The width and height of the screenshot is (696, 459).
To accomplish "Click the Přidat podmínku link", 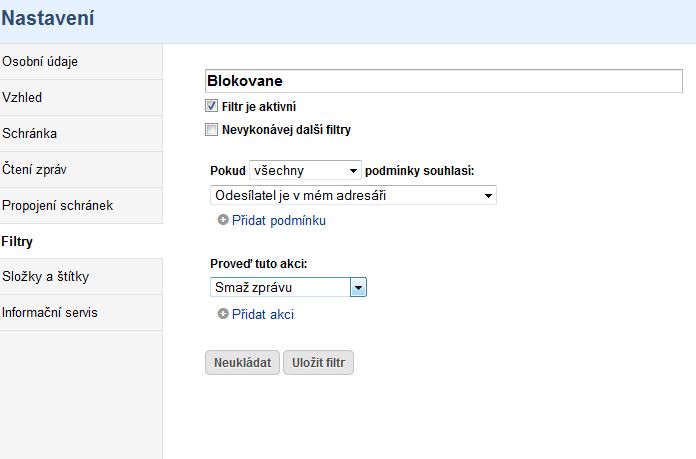I will click(279, 221).
